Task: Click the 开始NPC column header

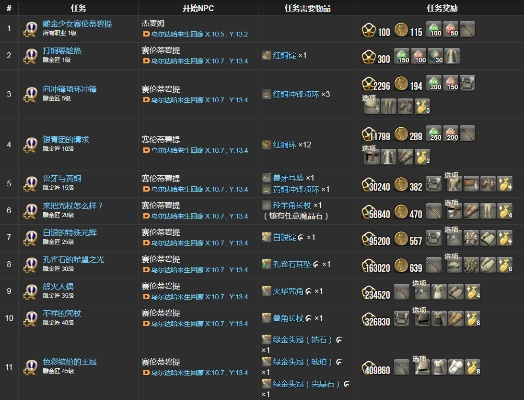Action: (x=198, y=8)
